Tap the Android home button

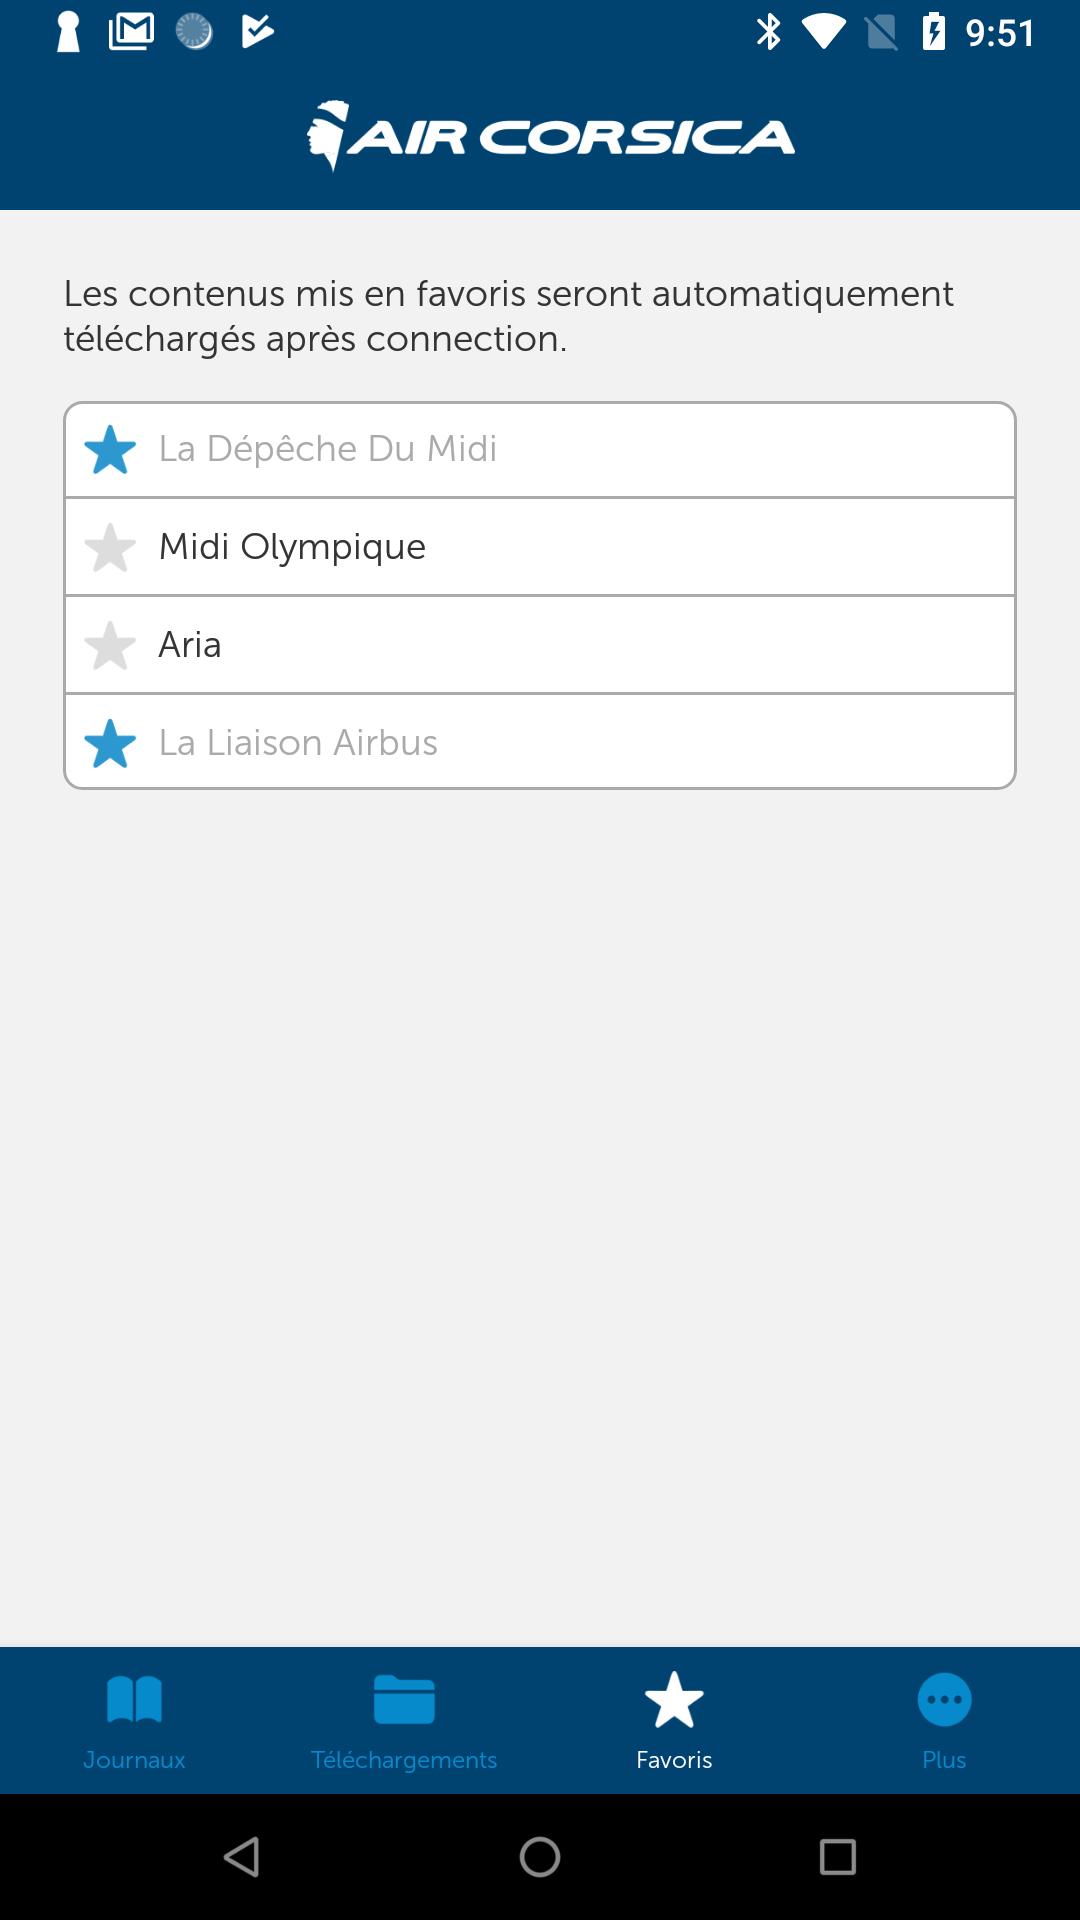(x=540, y=1857)
